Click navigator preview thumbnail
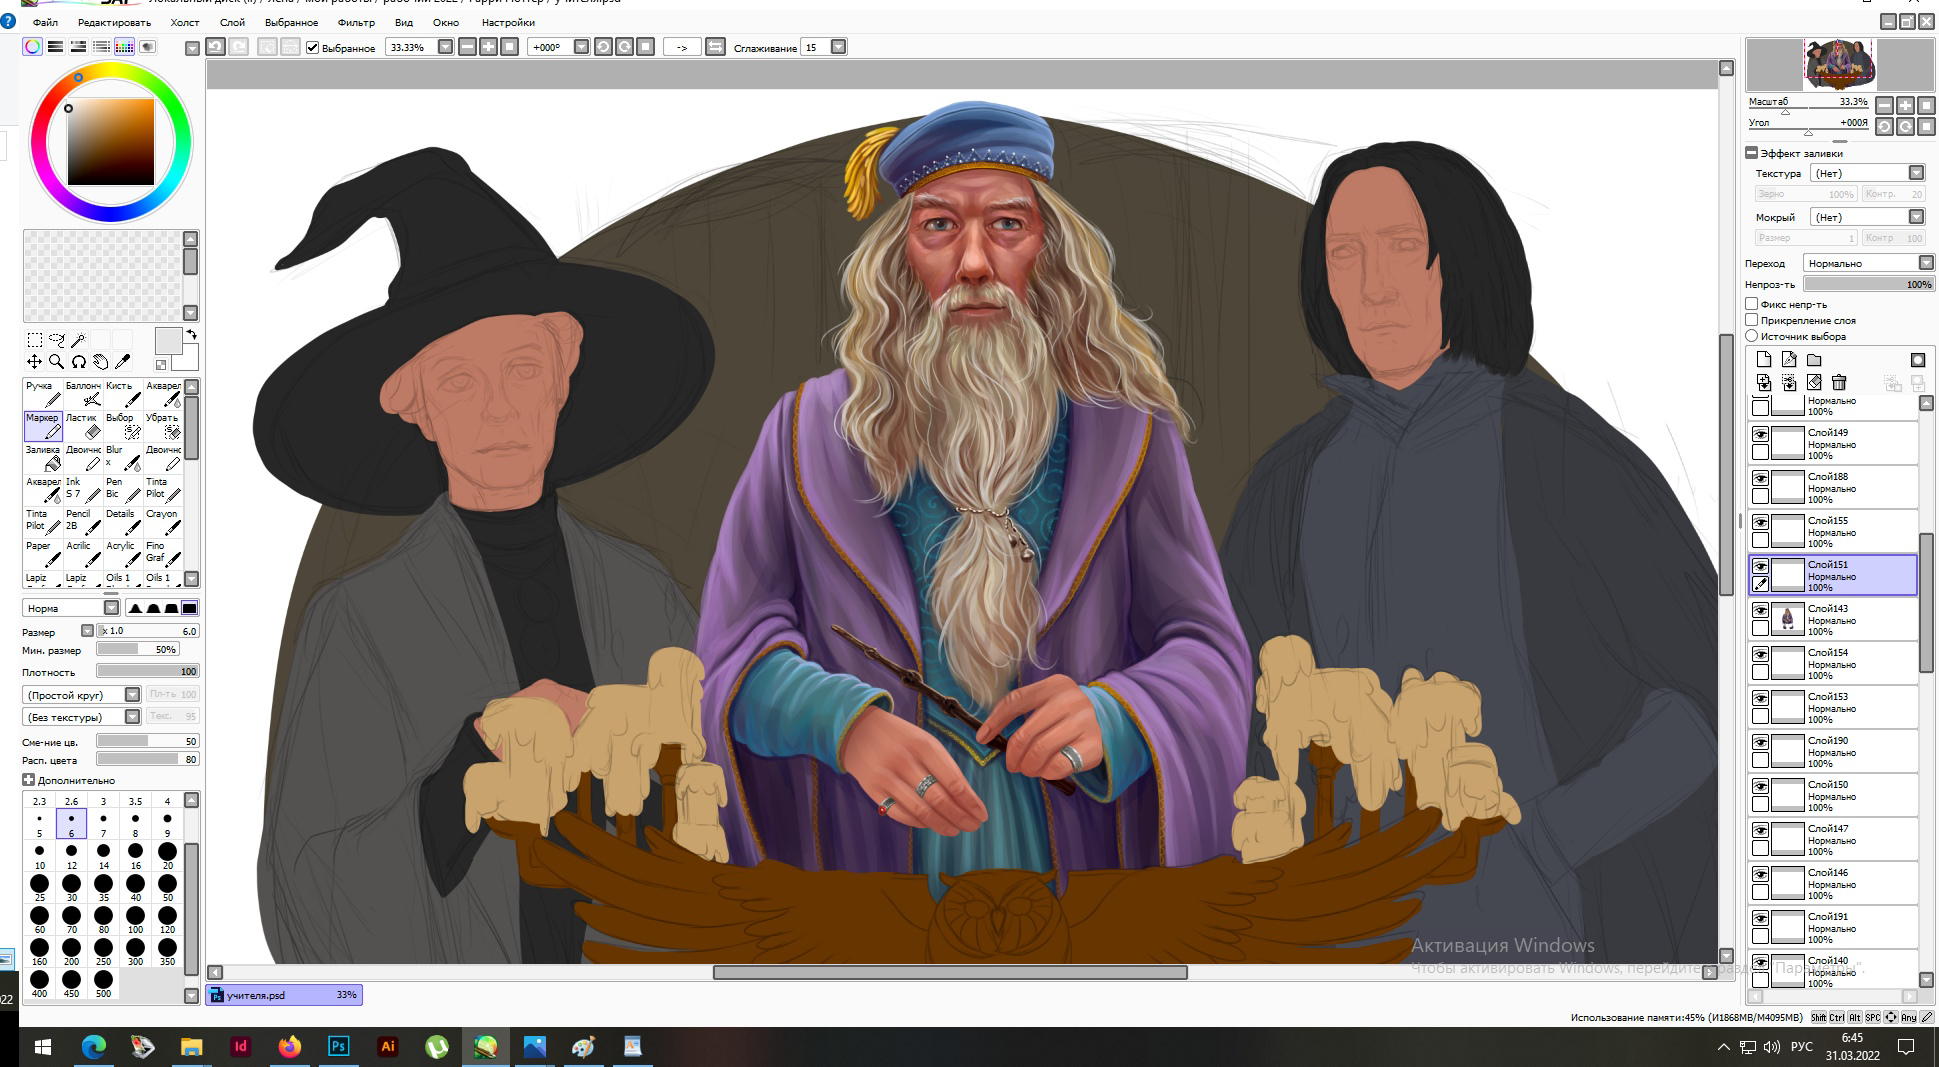 click(x=1840, y=65)
